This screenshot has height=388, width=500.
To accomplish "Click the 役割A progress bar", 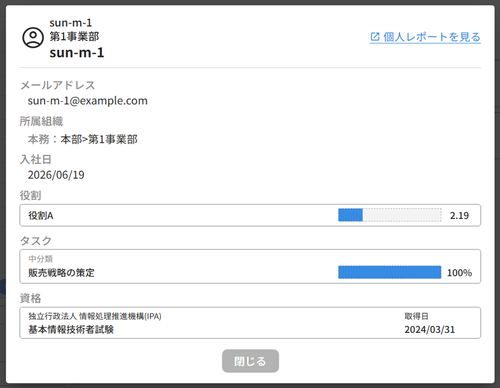I will [390, 215].
